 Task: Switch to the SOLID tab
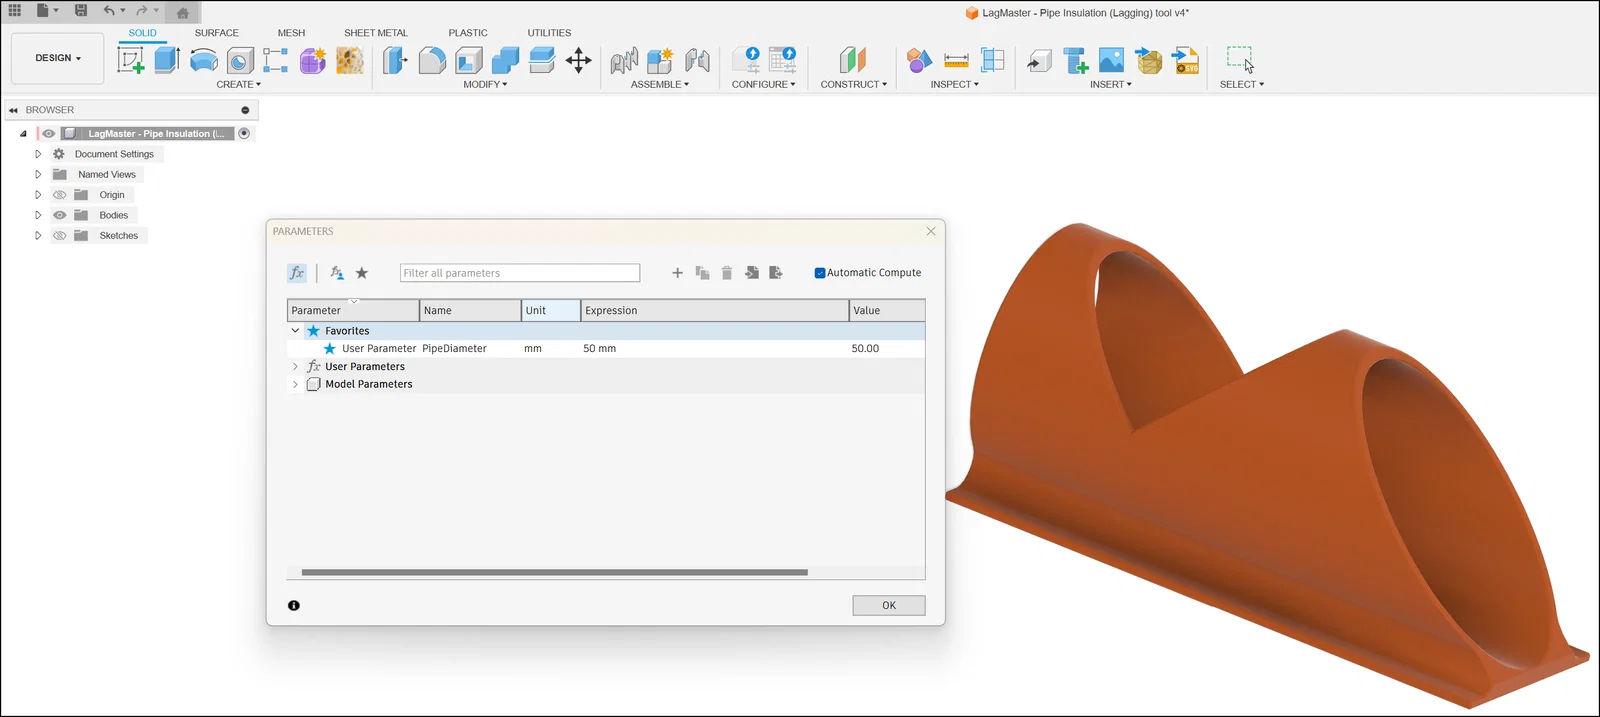[142, 33]
